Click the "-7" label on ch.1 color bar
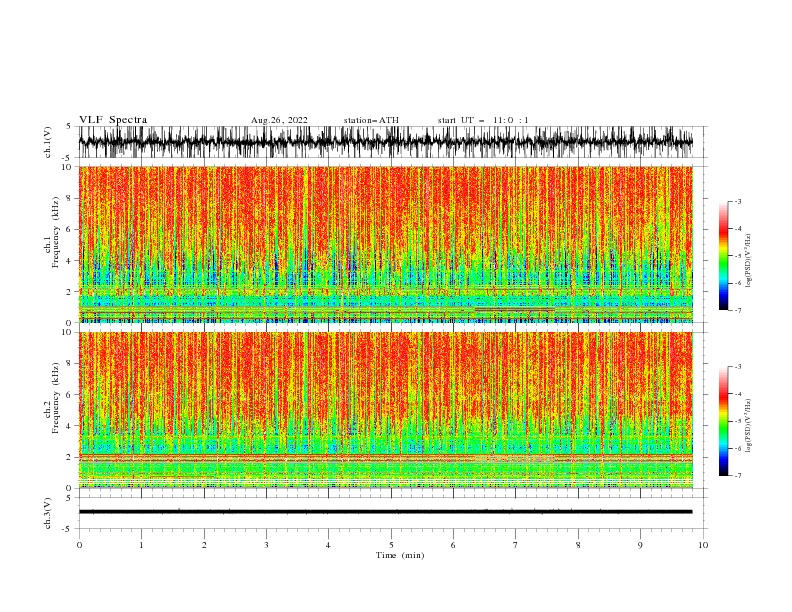The height and width of the screenshot is (612, 792). [x=737, y=310]
